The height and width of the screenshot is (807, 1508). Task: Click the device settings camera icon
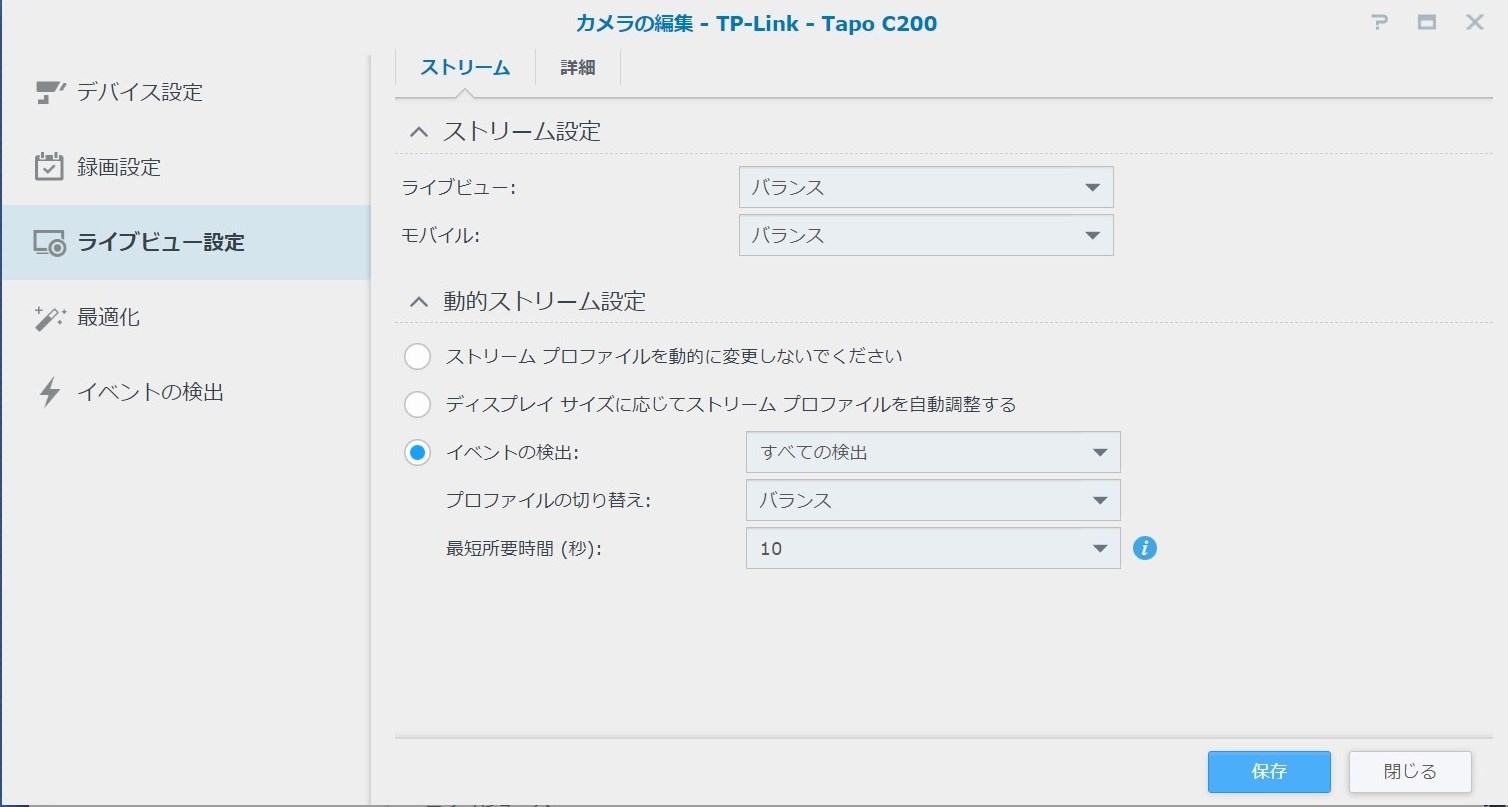[x=48, y=92]
